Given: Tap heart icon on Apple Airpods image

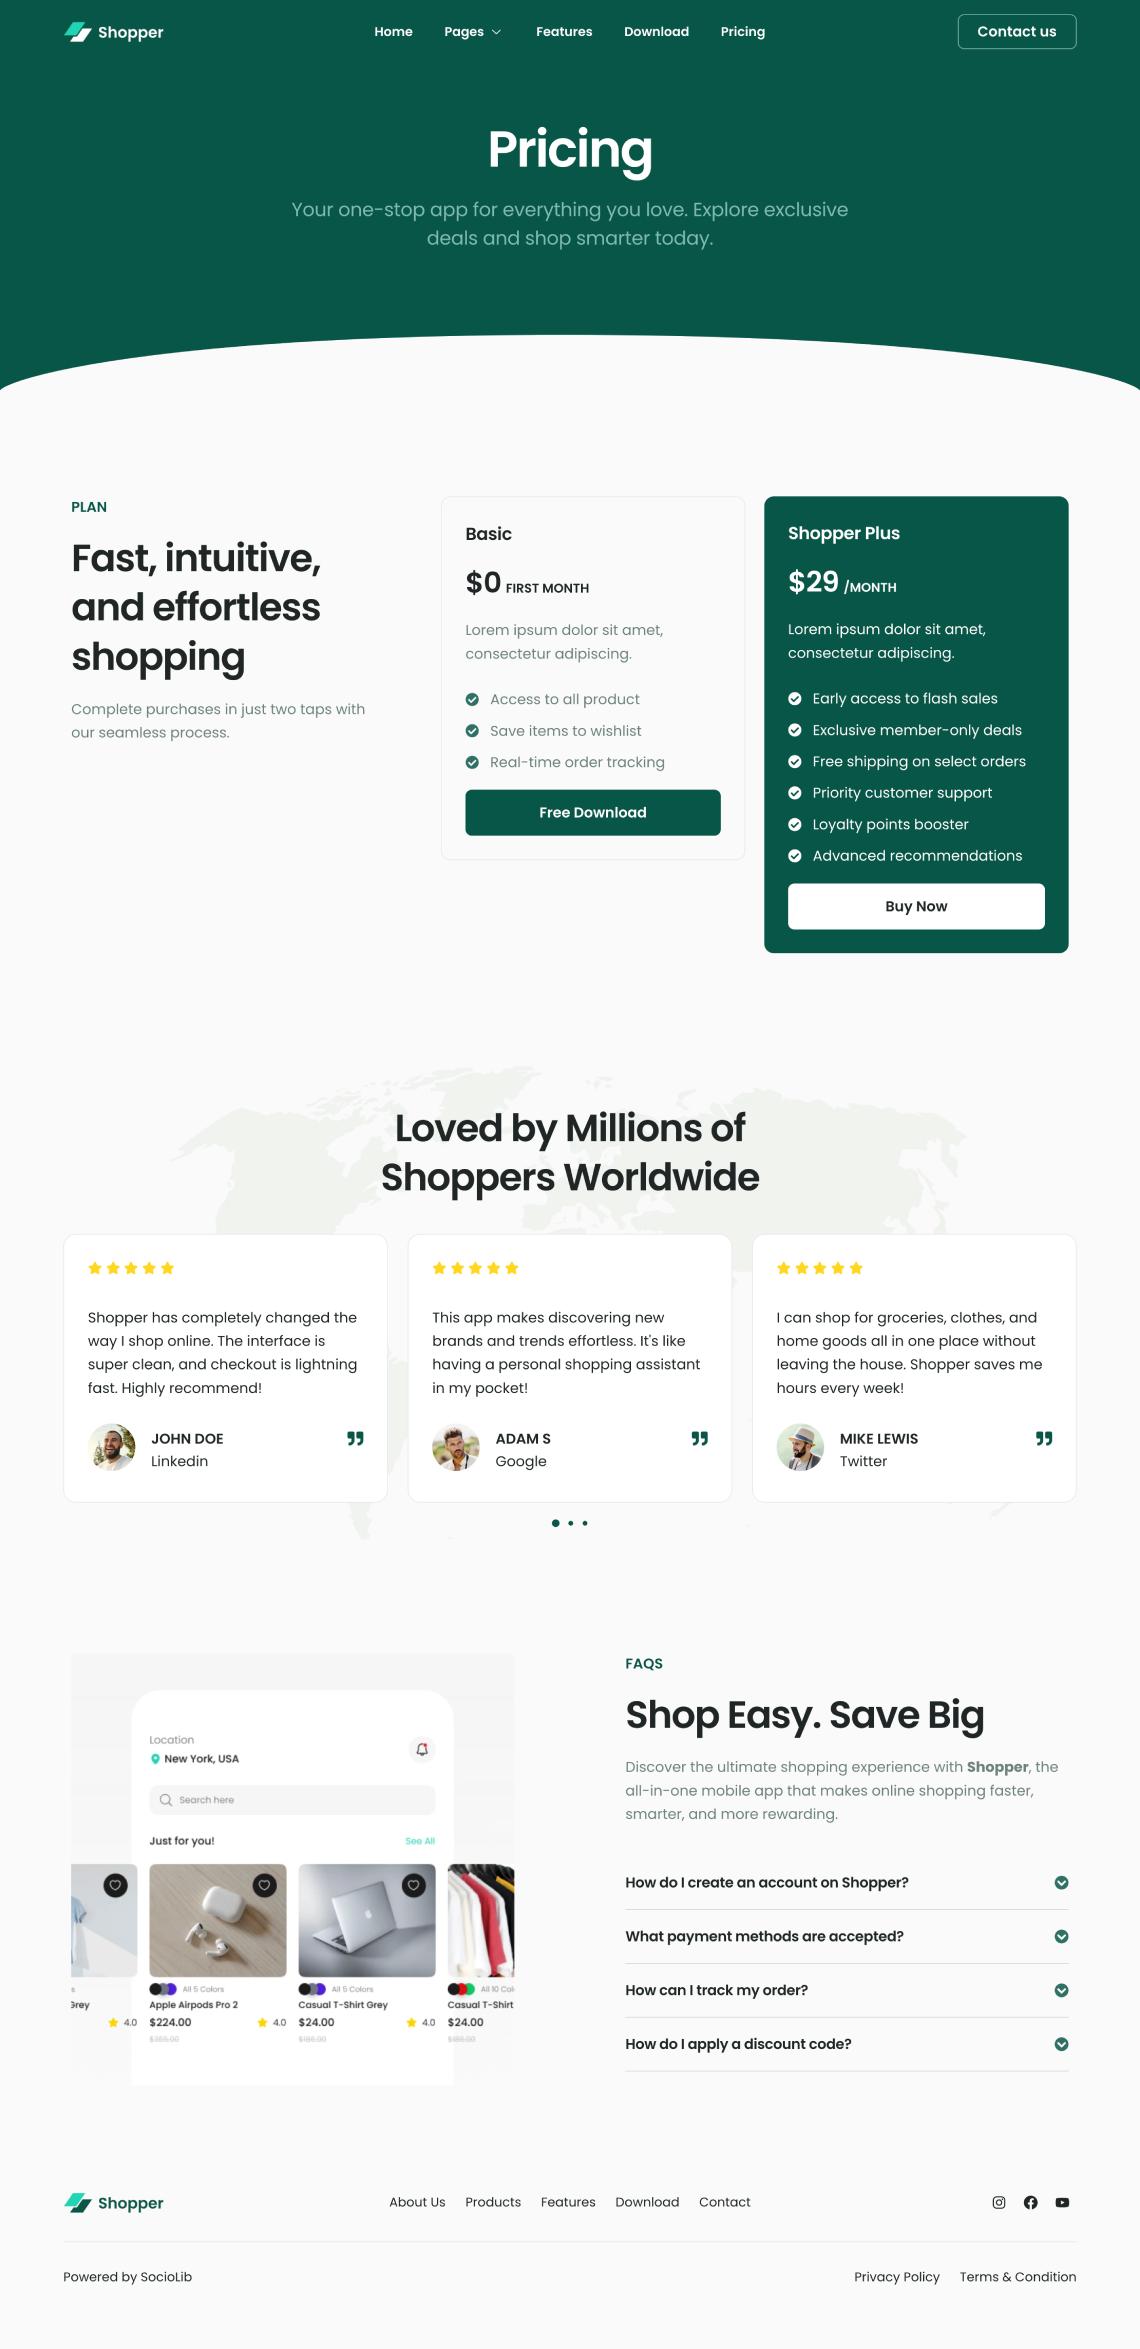Looking at the screenshot, I should 265,1885.
